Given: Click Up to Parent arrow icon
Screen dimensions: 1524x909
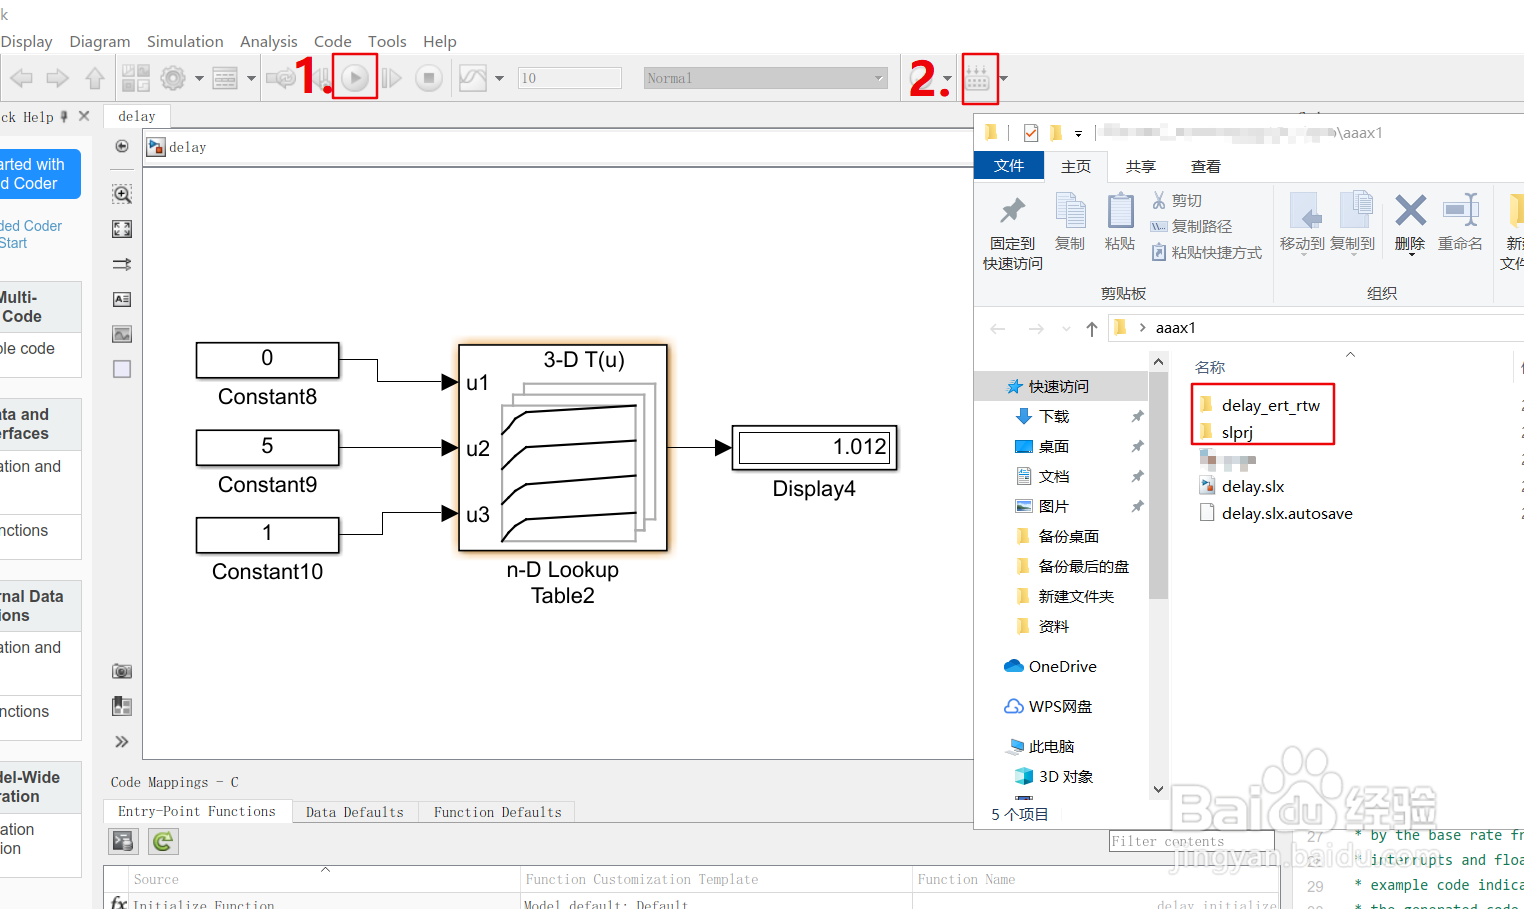Looking at the screenshot, I should point(95,78).
